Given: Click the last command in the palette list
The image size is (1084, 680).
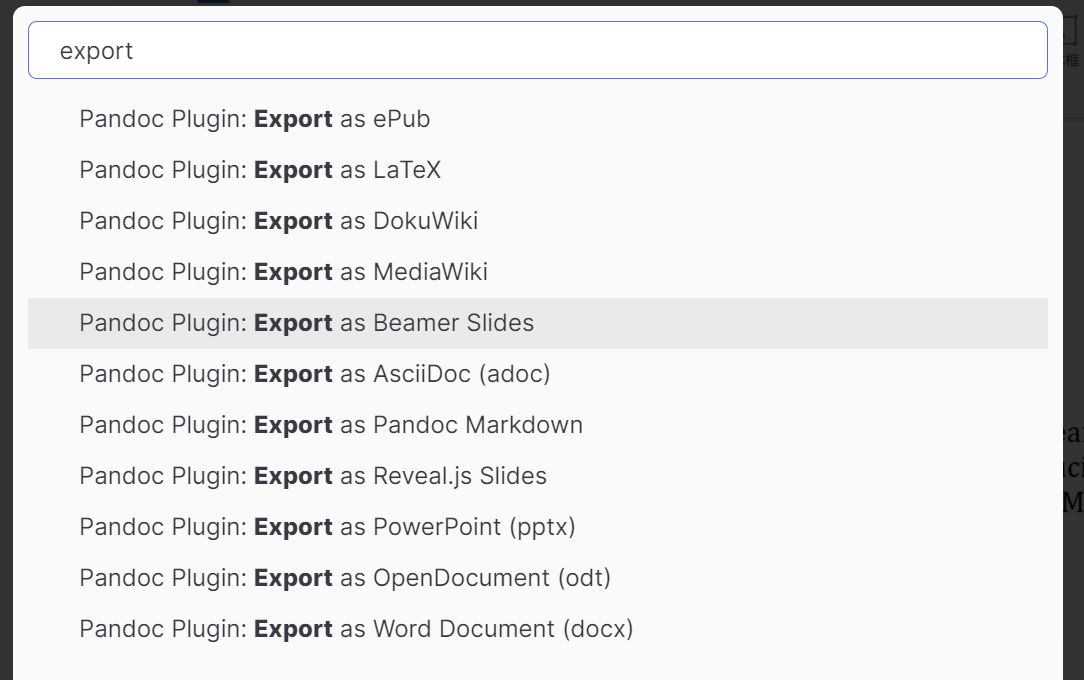Looking at the screenshot, I should (x=355, y=629).
